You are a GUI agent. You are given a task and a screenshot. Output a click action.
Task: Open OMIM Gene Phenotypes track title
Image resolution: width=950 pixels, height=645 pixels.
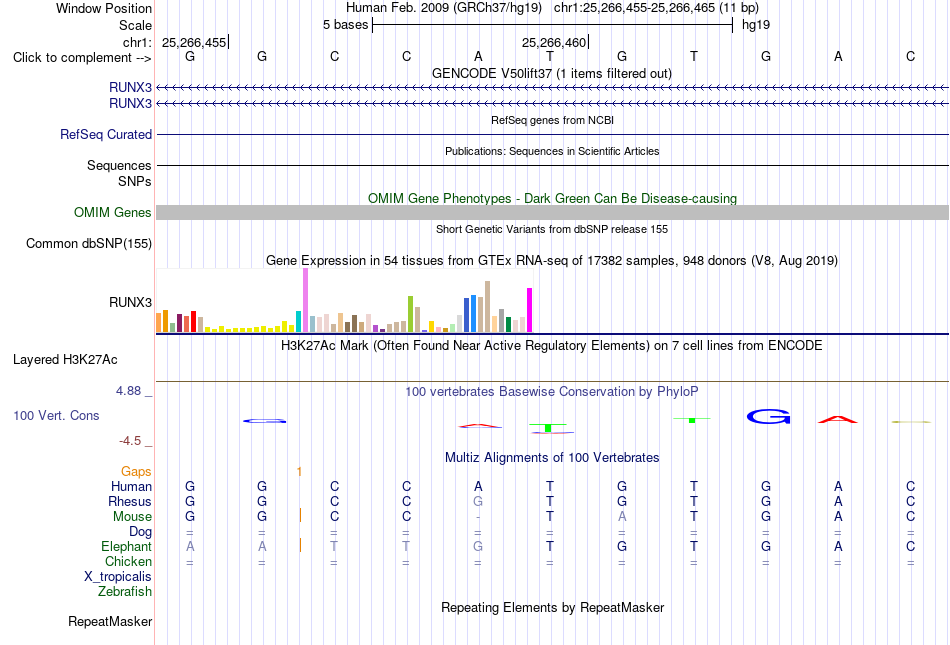(552, 199)
